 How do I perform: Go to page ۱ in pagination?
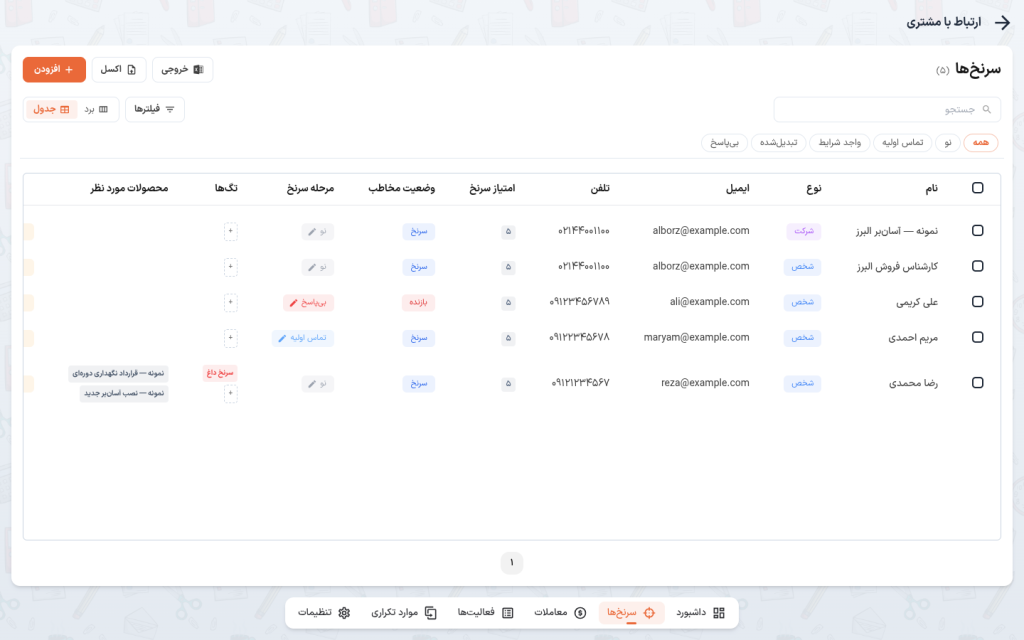512,563
